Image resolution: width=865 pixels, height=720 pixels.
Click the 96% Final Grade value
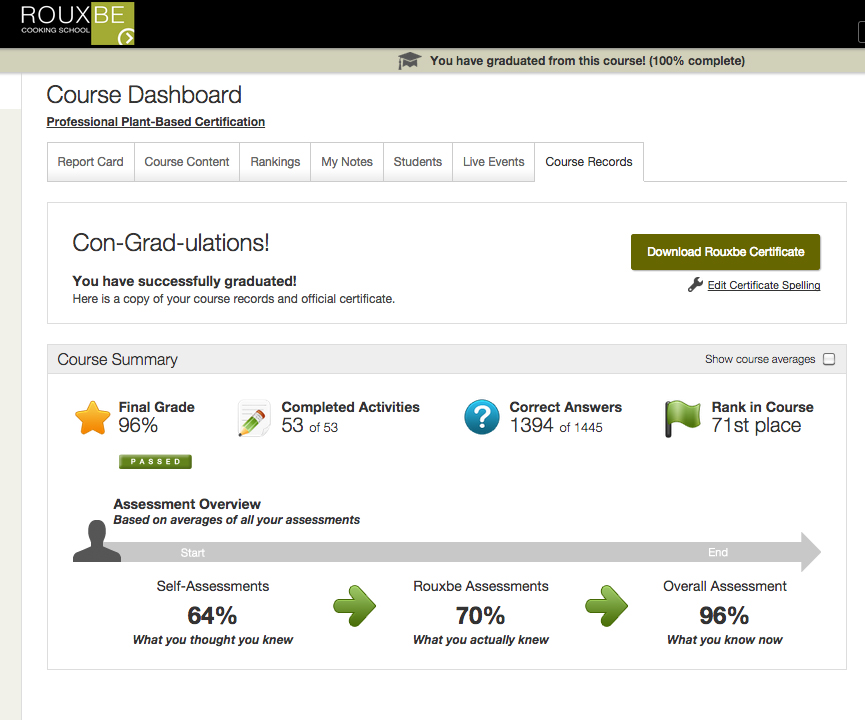(138, 425)
